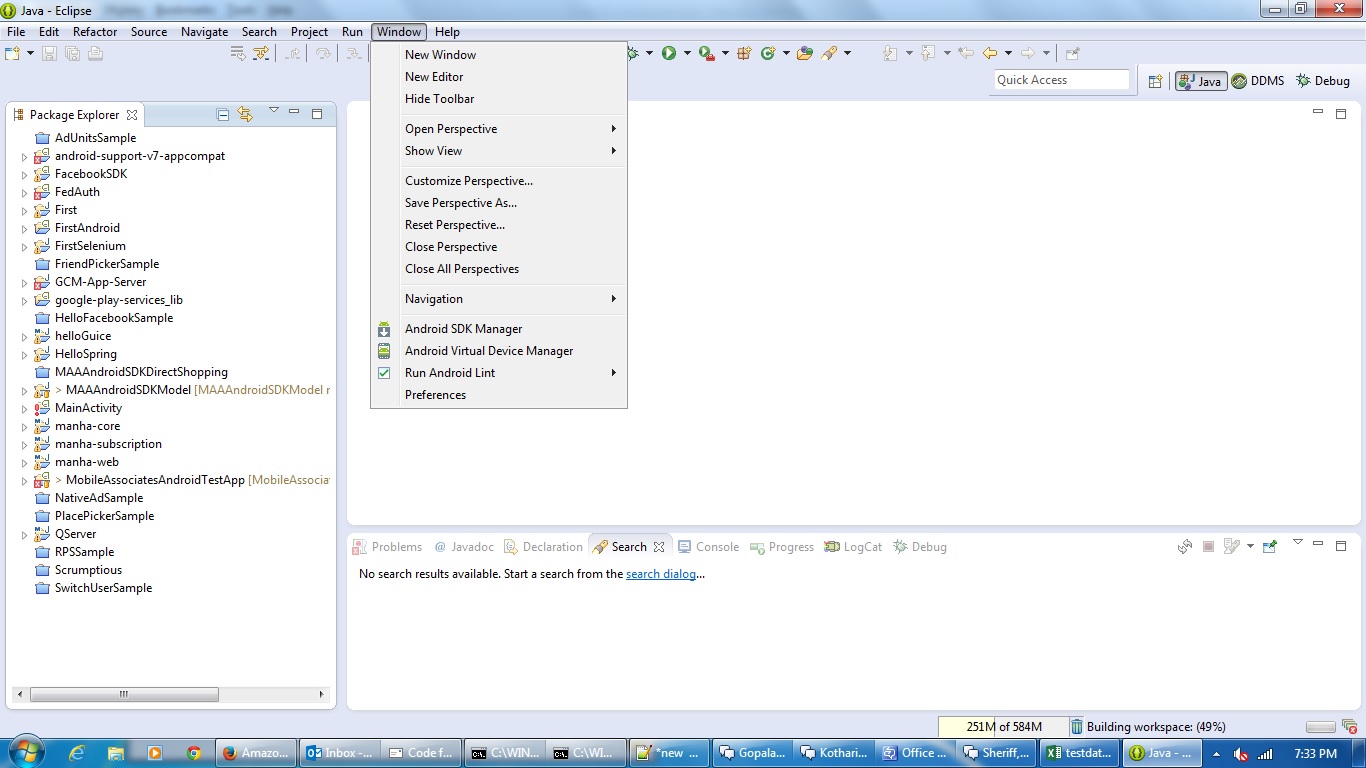Switch to the Java perspective button
This screenshot has width=1366, height=768.
coord(1198,81)
